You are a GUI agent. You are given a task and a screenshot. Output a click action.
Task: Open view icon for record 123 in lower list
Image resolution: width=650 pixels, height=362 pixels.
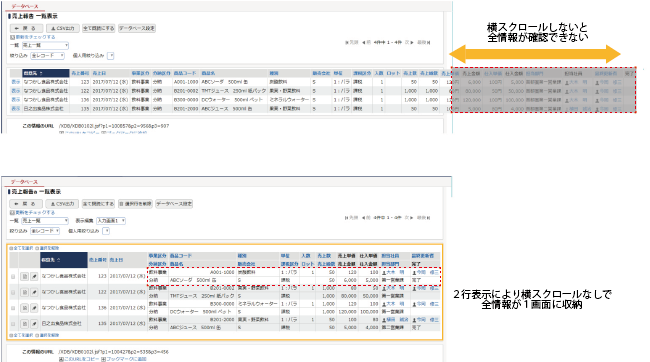click(24, 276)
